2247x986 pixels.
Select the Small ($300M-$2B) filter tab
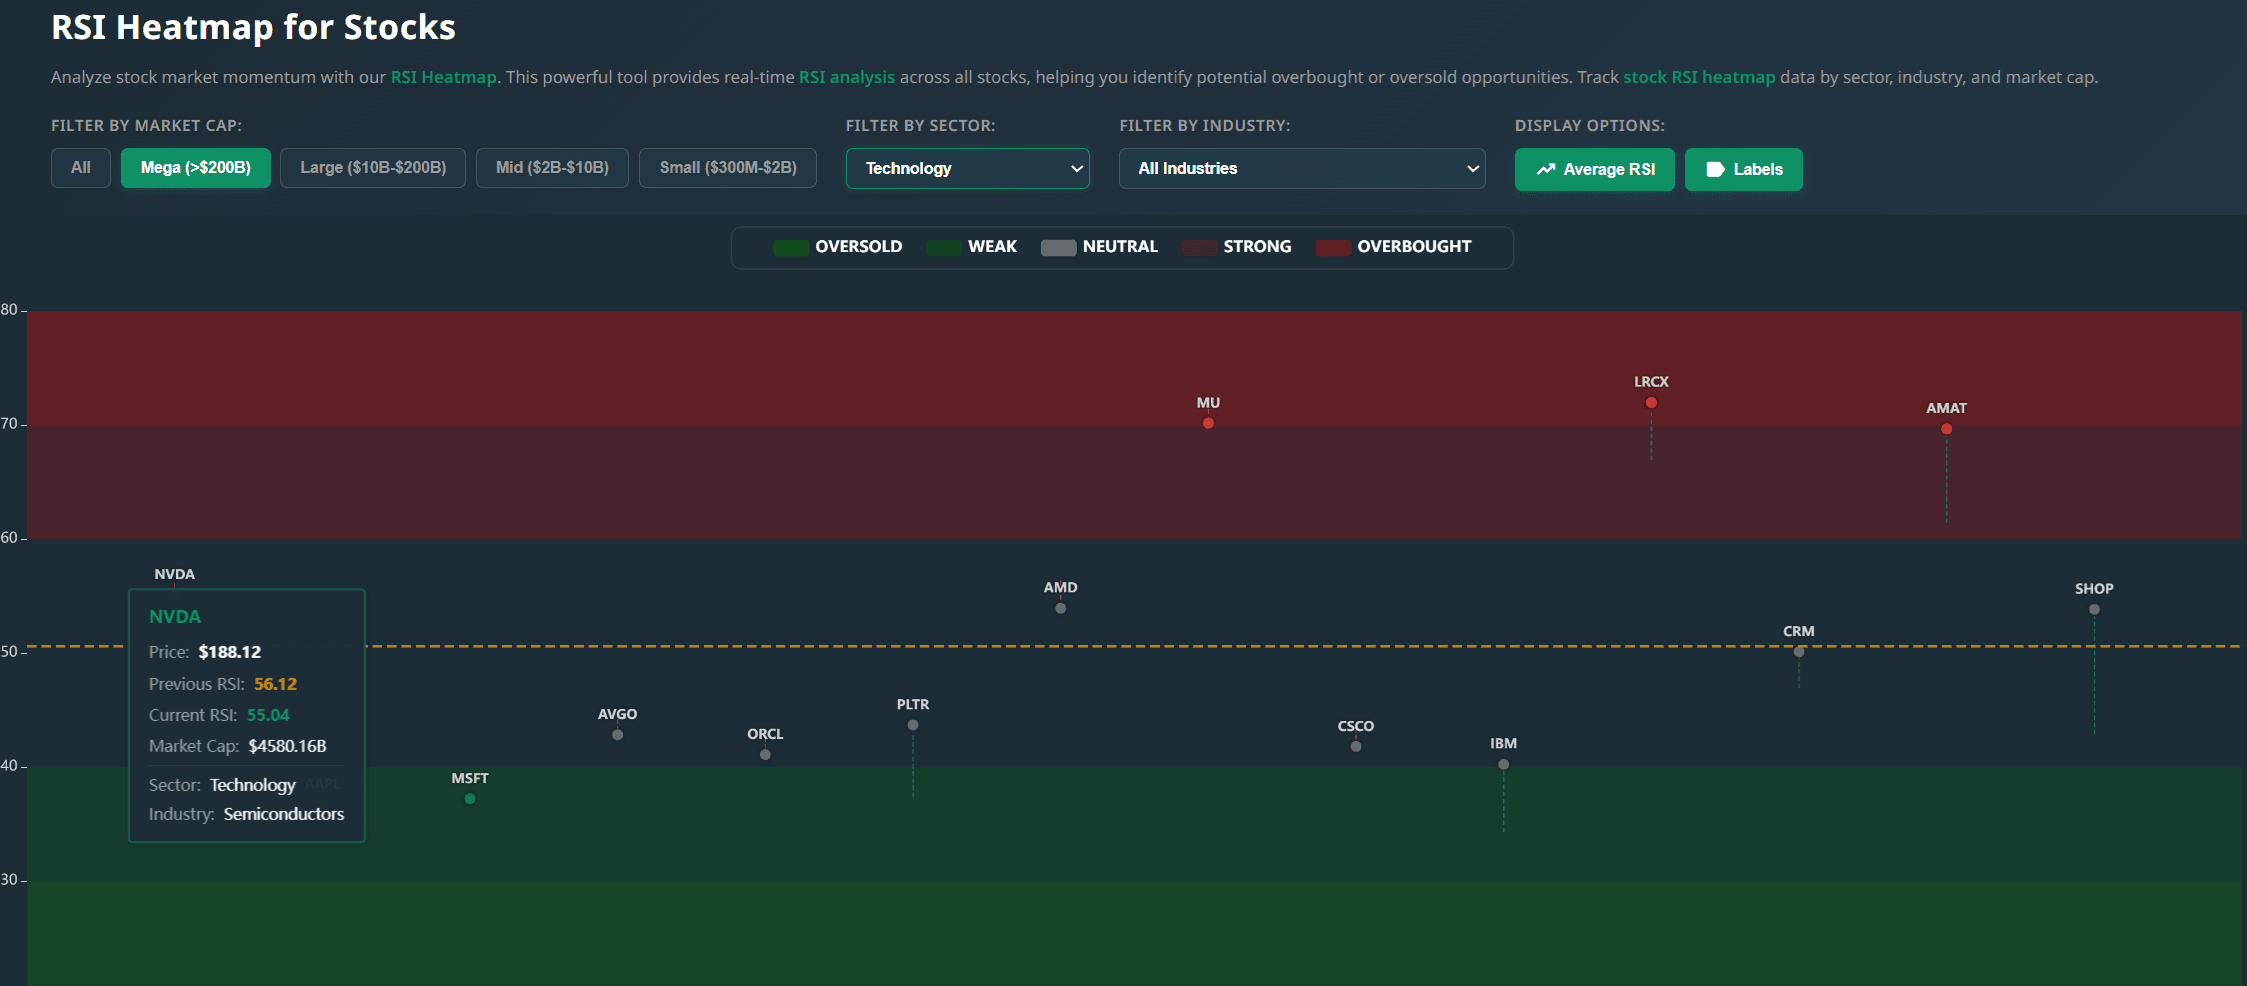[x=727, y=168]
